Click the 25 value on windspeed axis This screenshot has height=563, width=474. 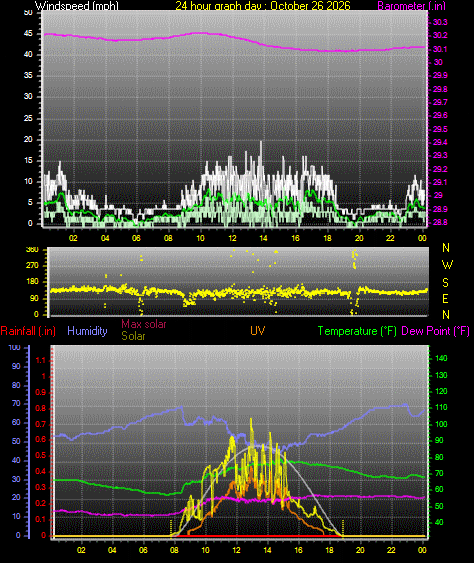click(28, 118)
